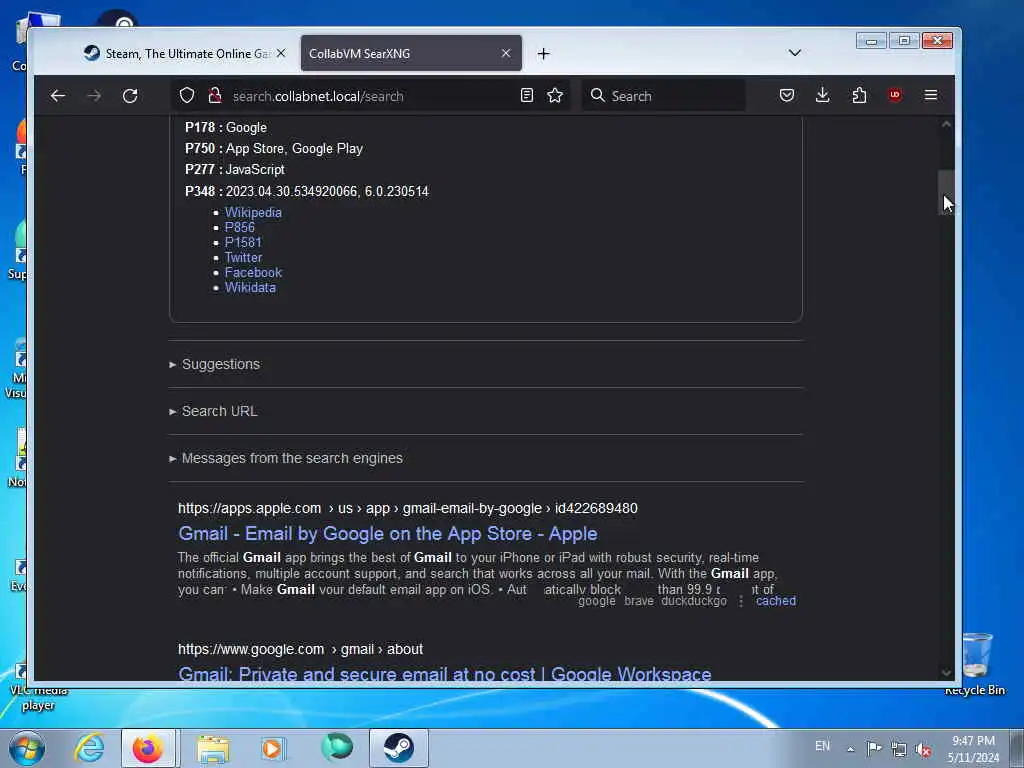
Task: Launch Internet Explorer from the taskbar
Action: pos(89,748)
